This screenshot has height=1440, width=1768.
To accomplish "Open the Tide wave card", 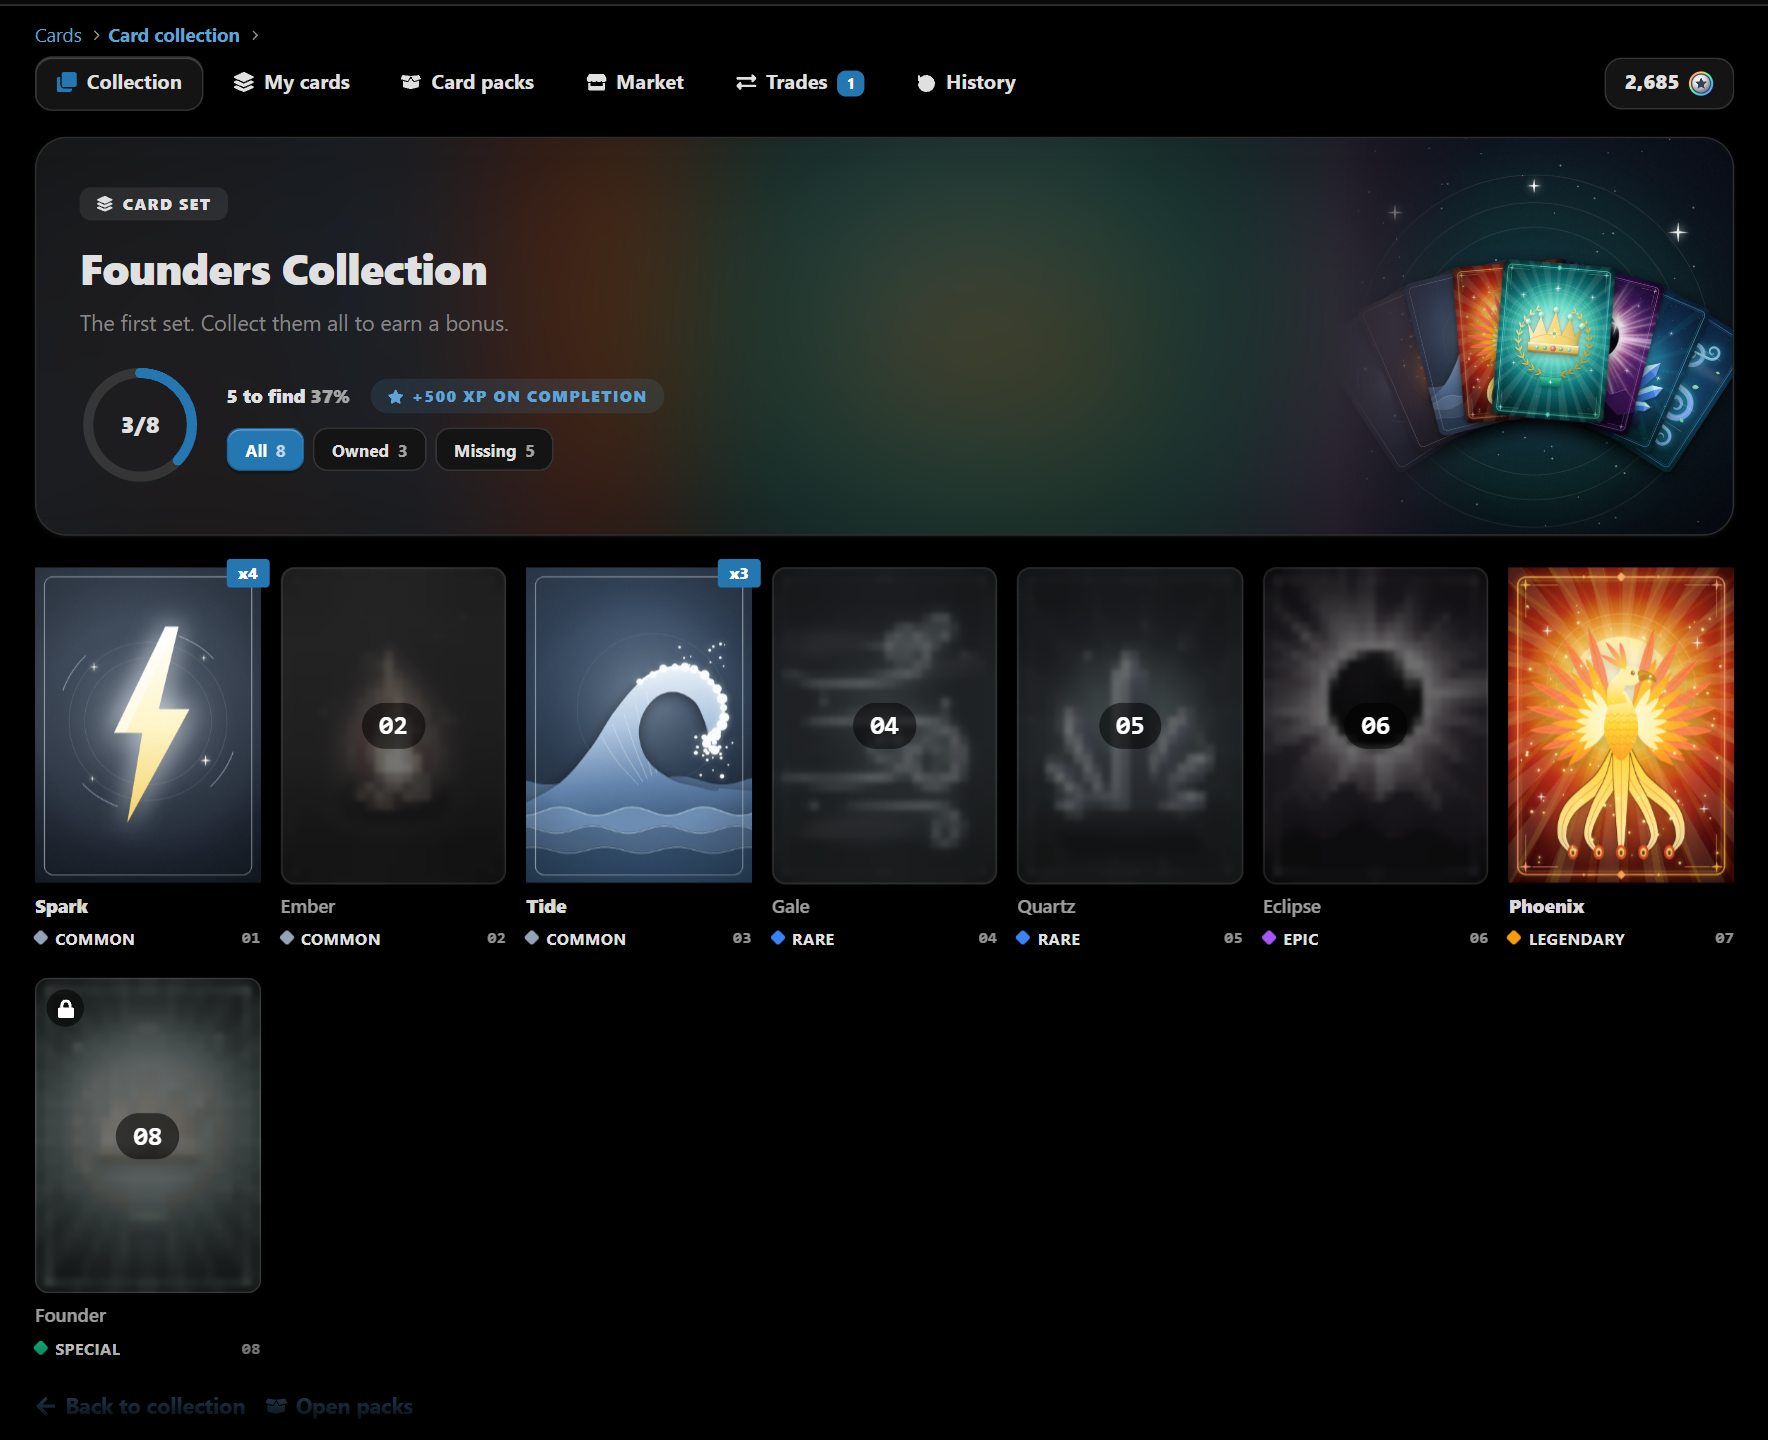I will (x=639, y=725).
